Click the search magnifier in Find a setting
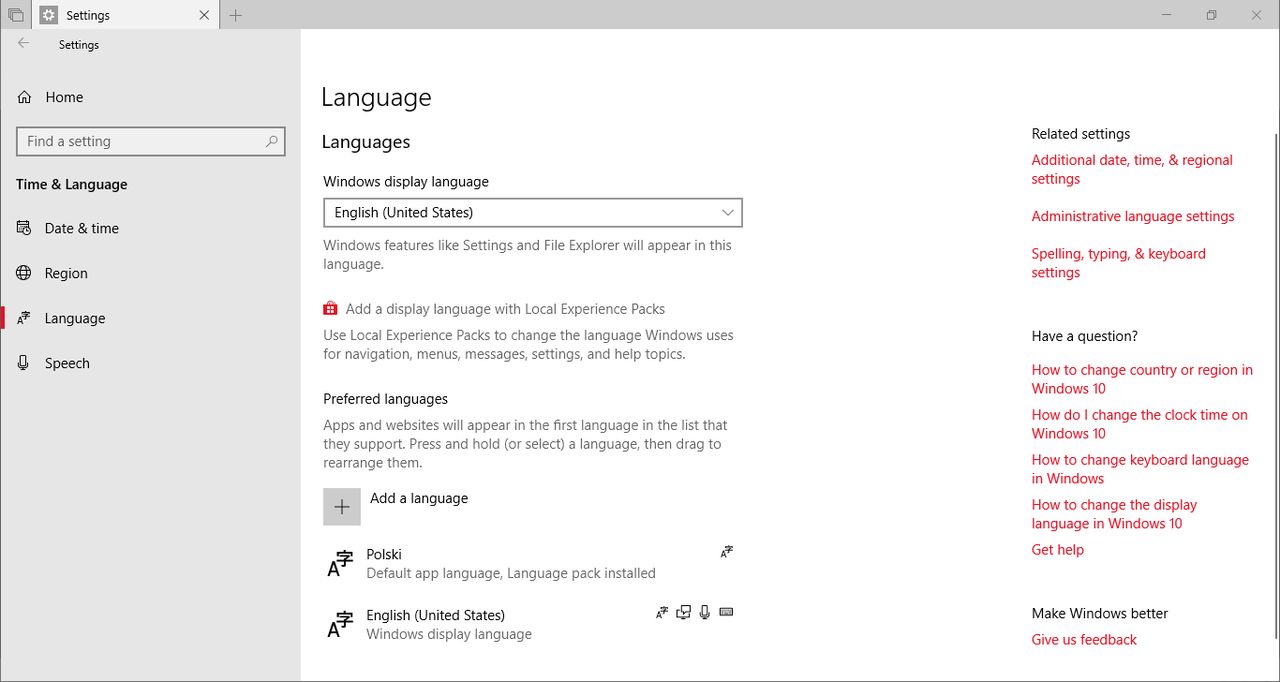The width and height of the screenshot is (1280, 682). 271,141
